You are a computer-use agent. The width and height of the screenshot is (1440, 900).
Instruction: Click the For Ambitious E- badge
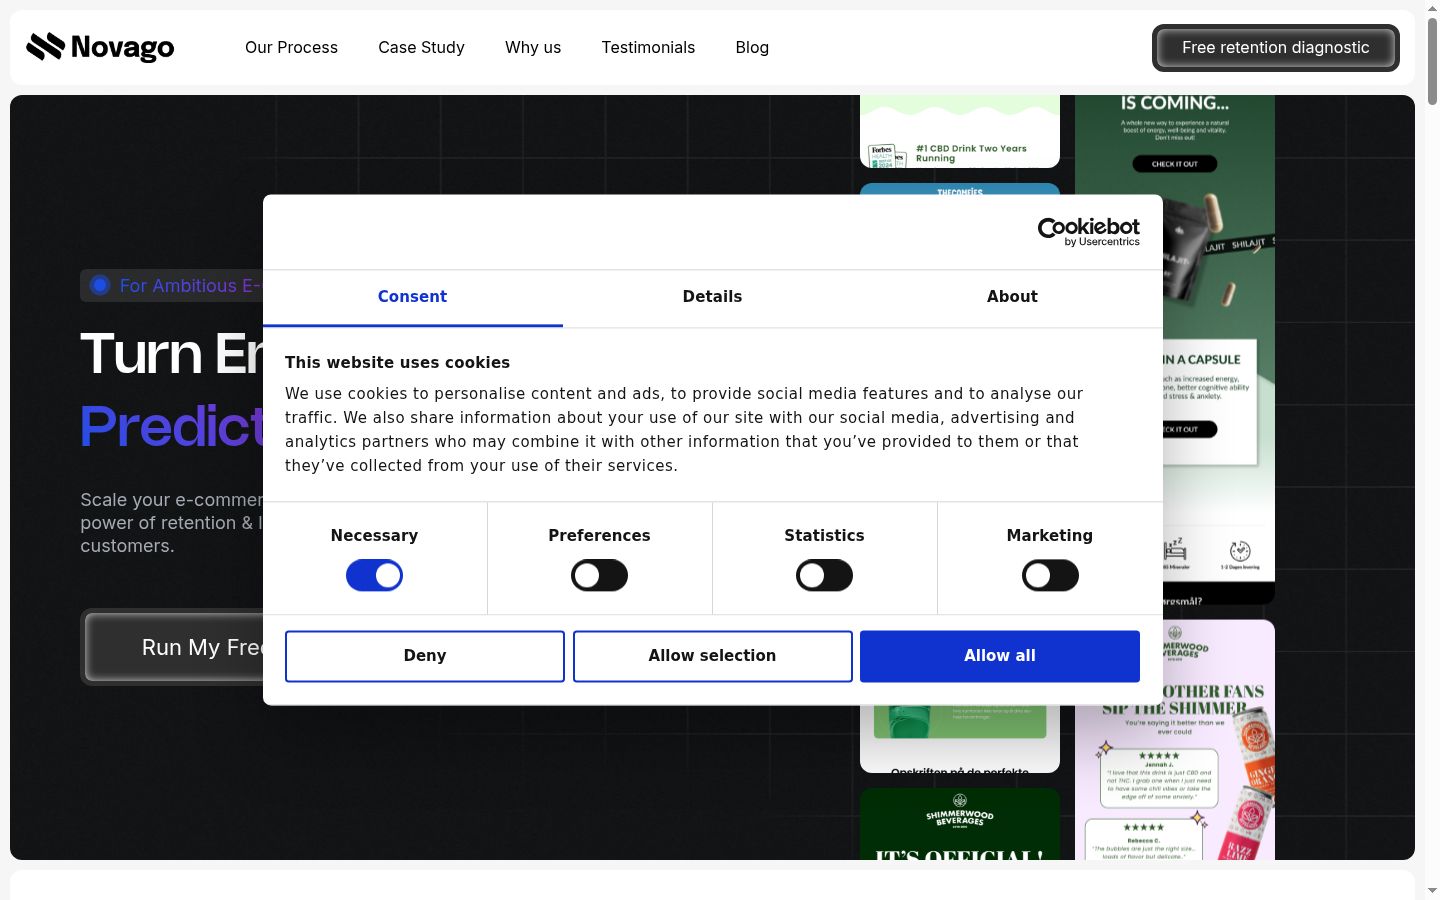point(172,285)
